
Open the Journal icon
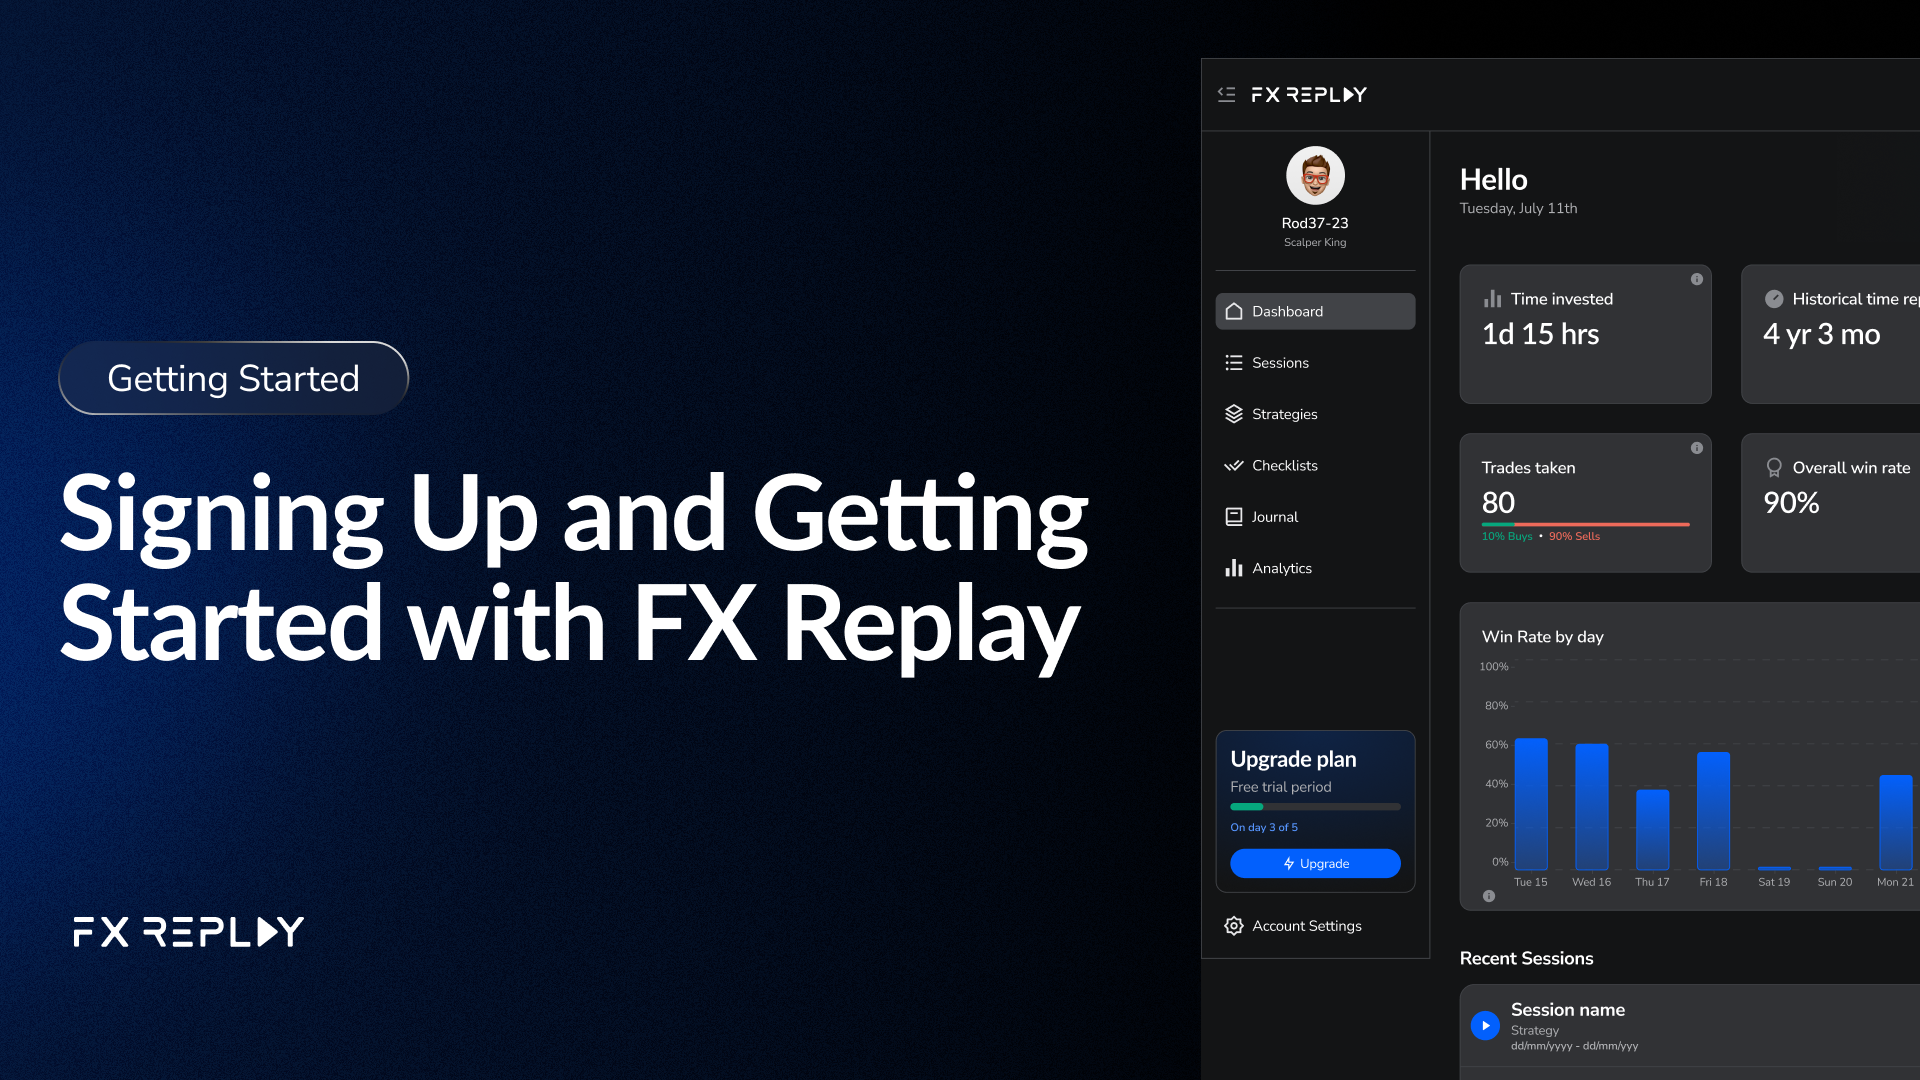coord(1234,517)
